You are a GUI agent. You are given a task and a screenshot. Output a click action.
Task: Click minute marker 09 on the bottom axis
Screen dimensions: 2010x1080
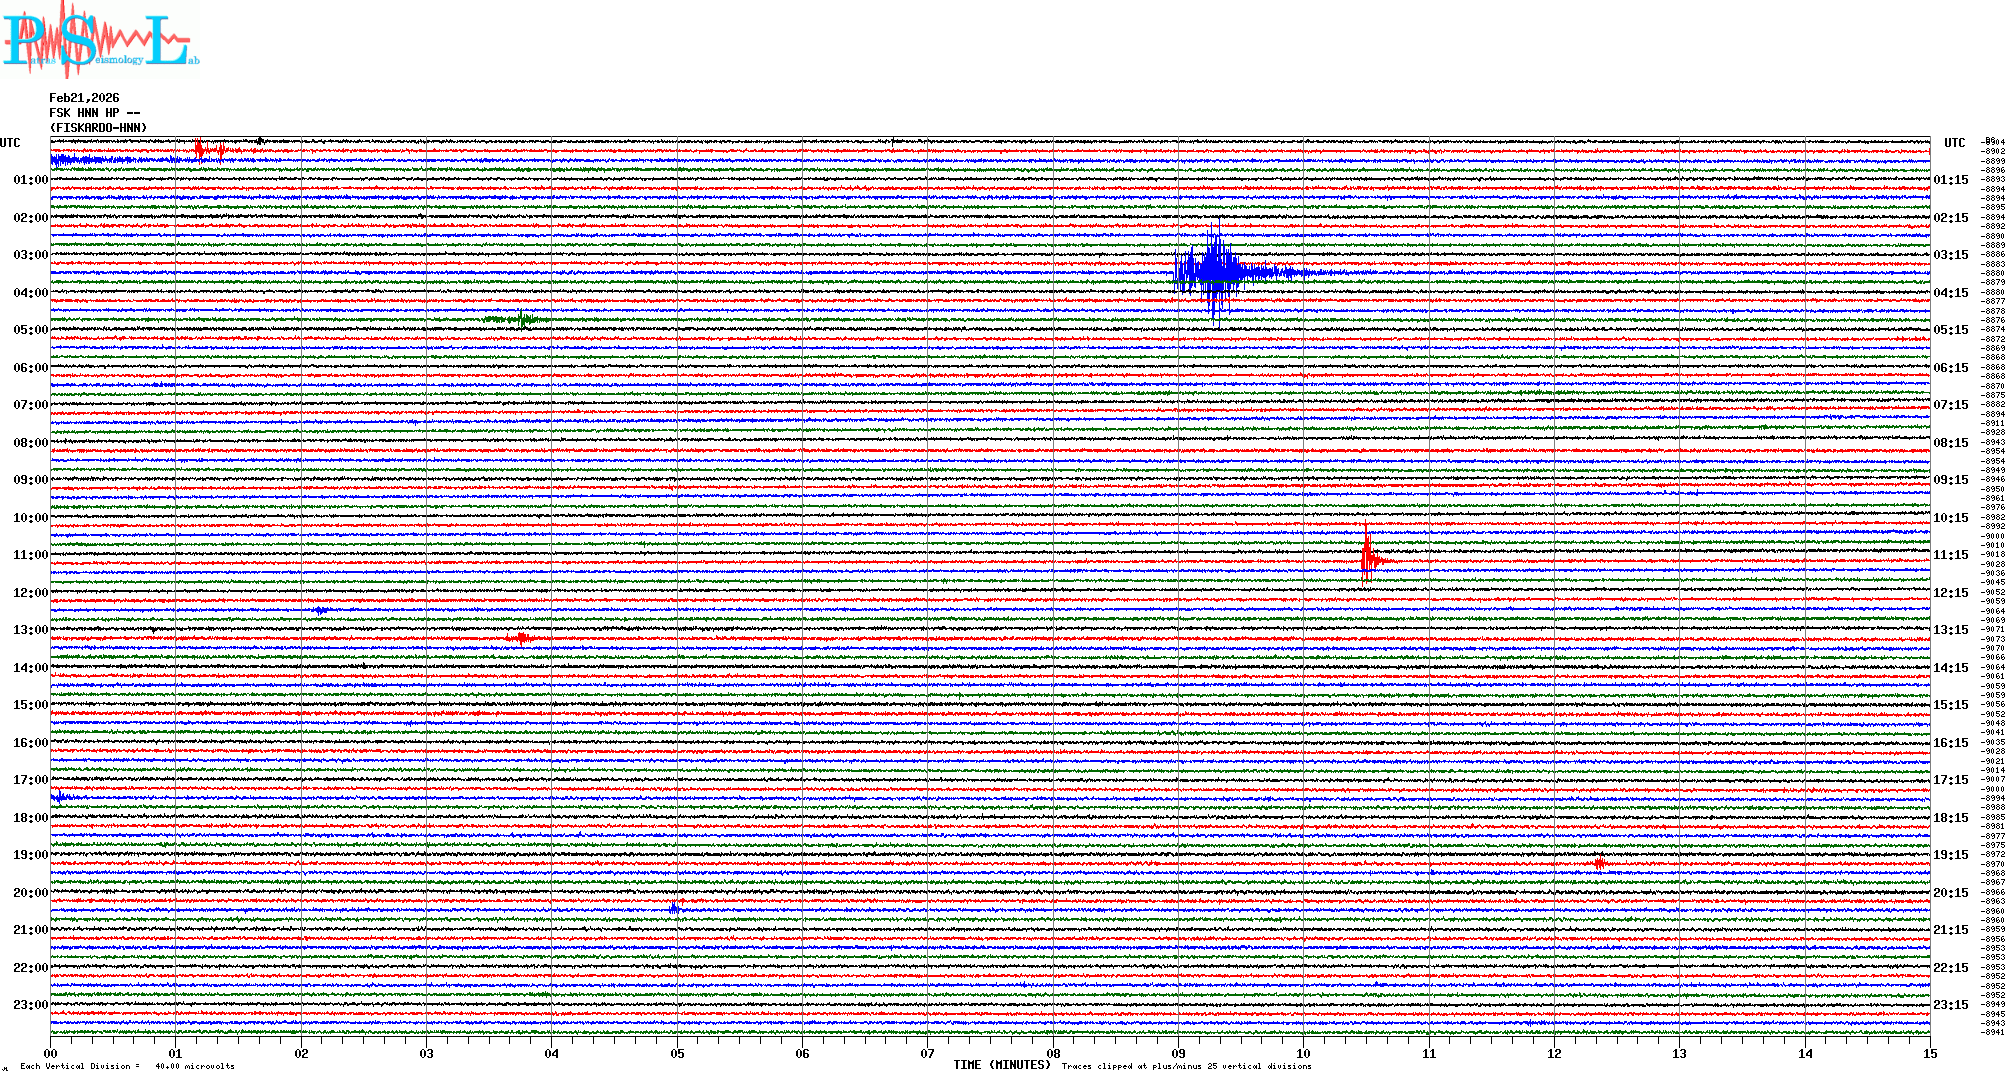[1178, 1053]
